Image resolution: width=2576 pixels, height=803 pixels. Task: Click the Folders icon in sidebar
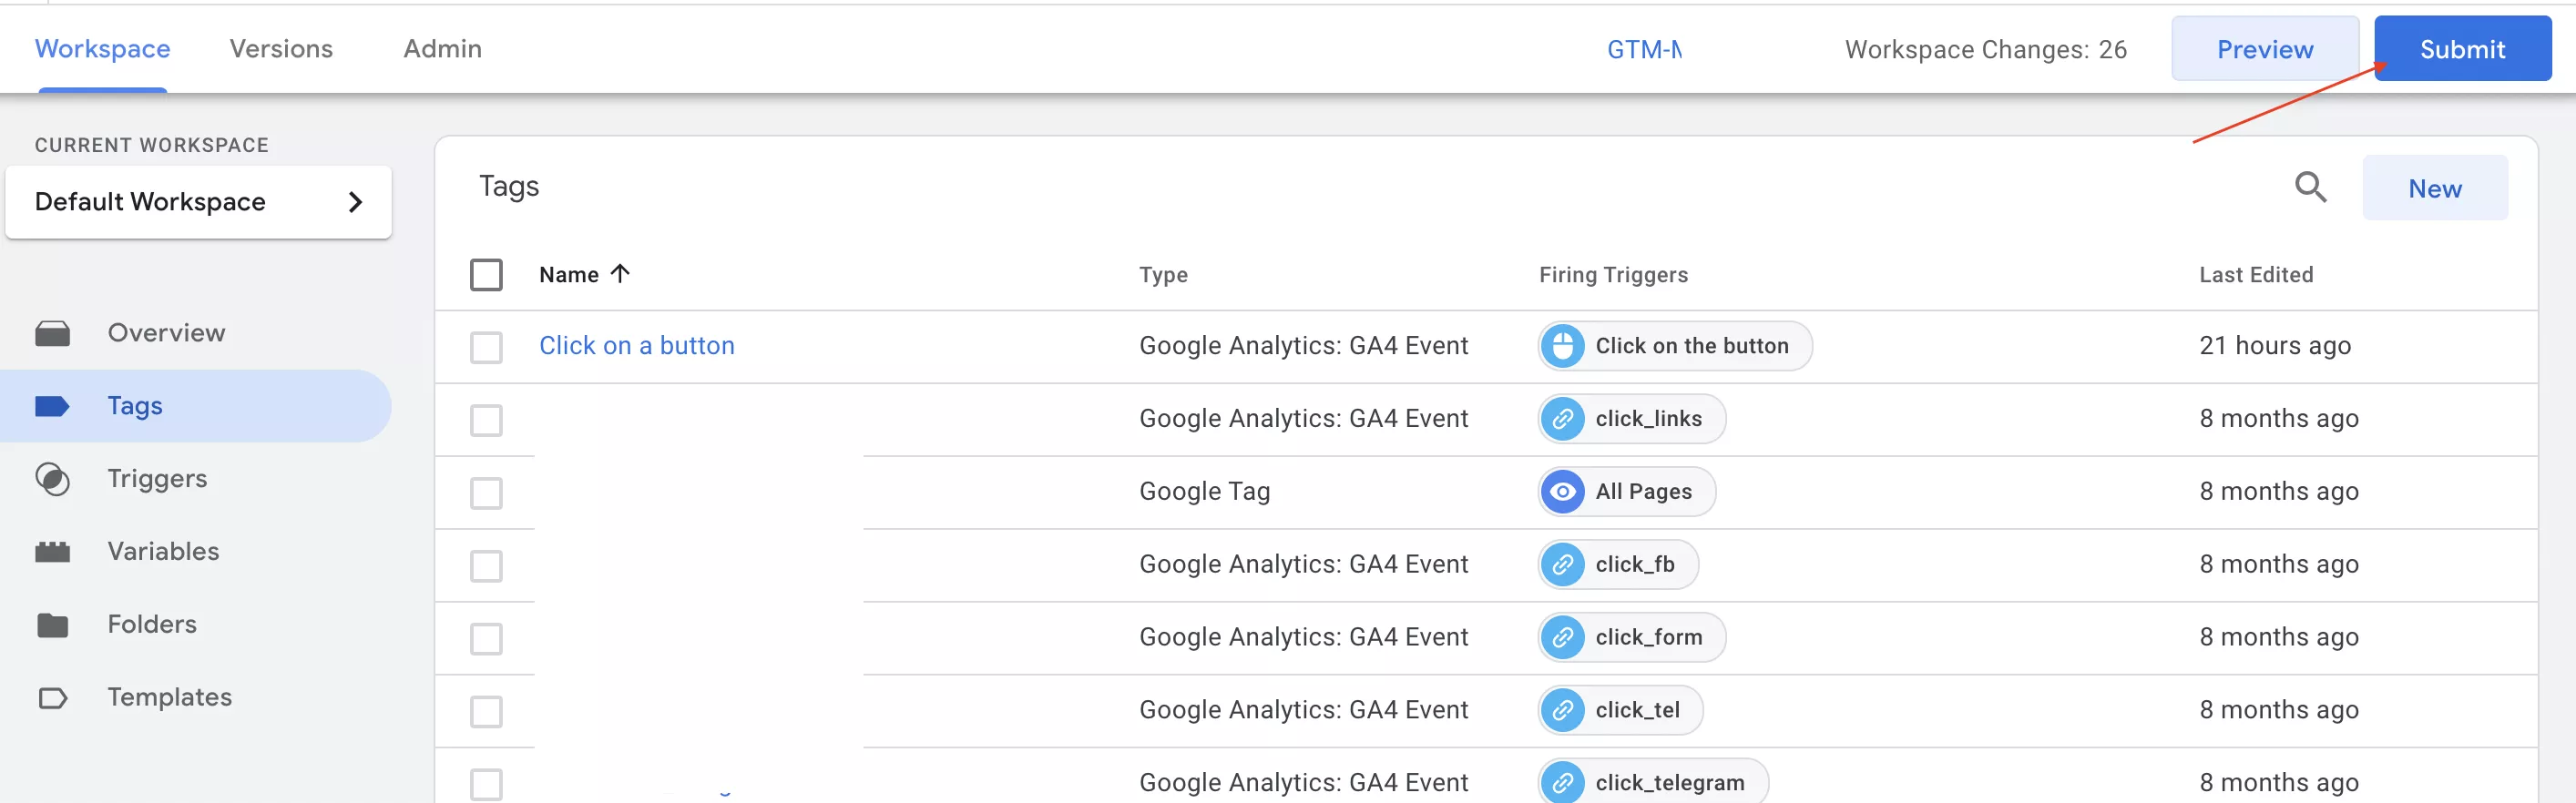click(x=52, y=625)
